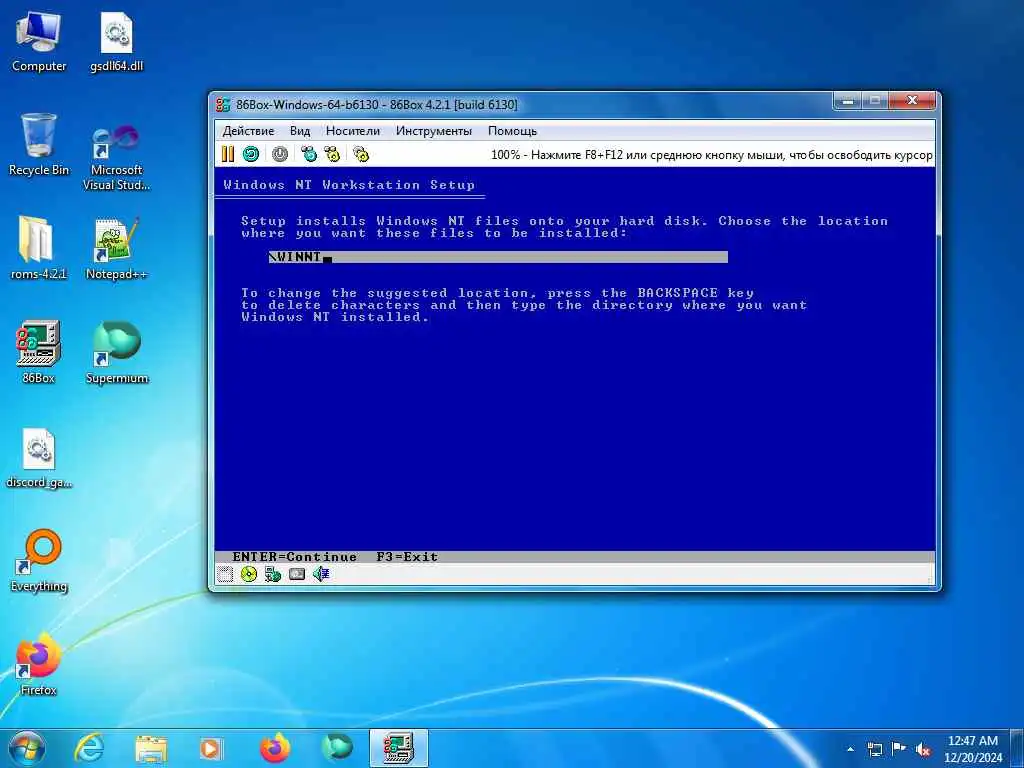
Task: Select the 86Box desktop icon
Action: click(39, 351)
